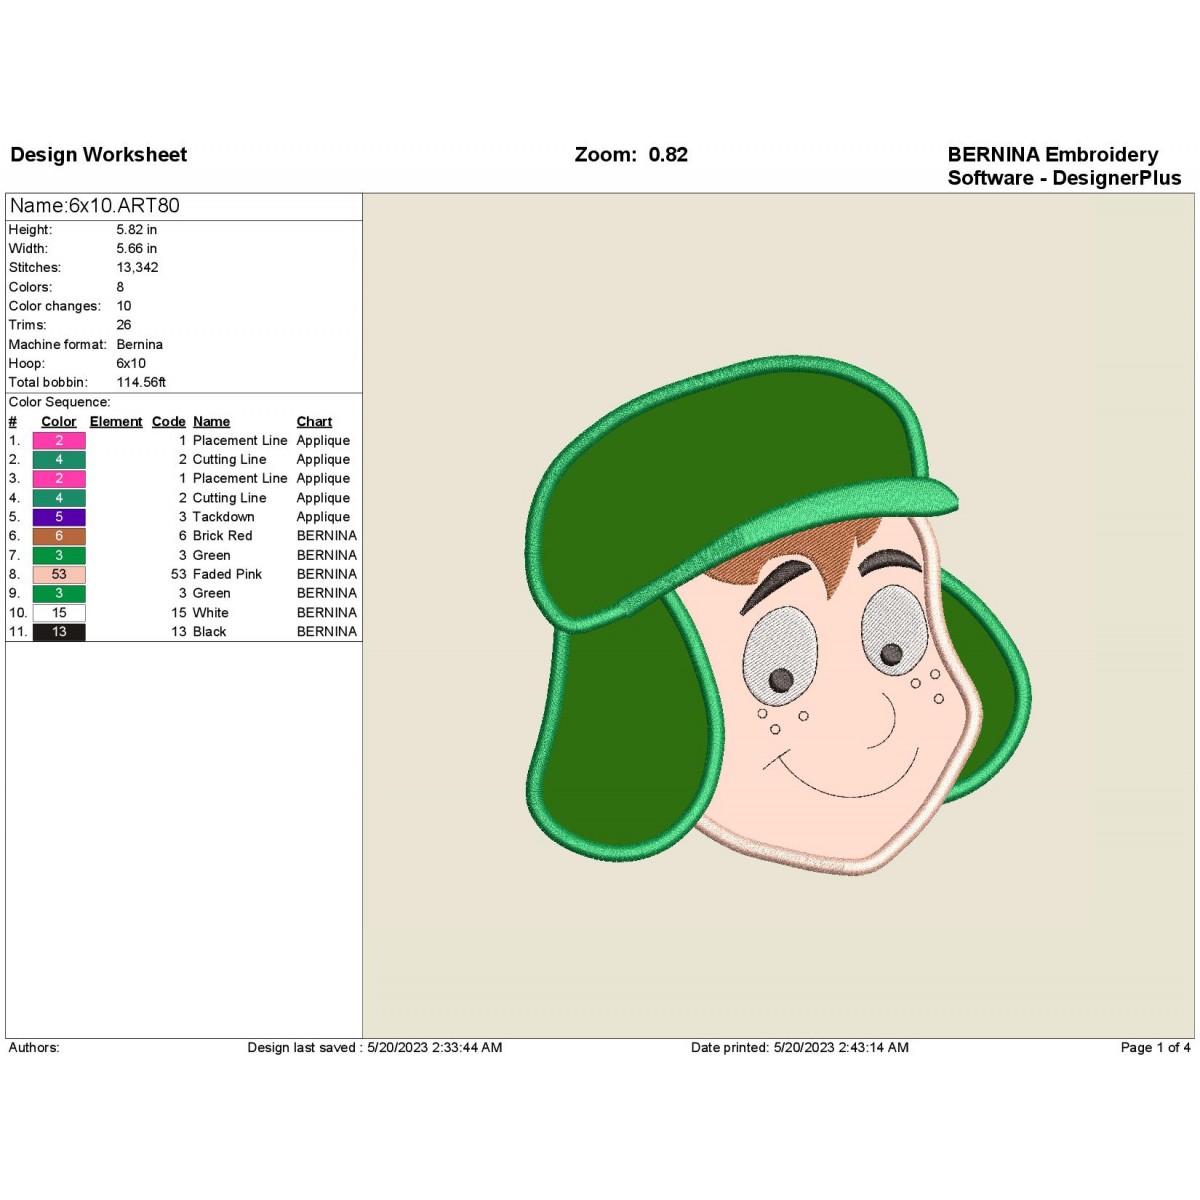Click the Name column header
Screen dimensions: 1200x1200
pos(211,422)
